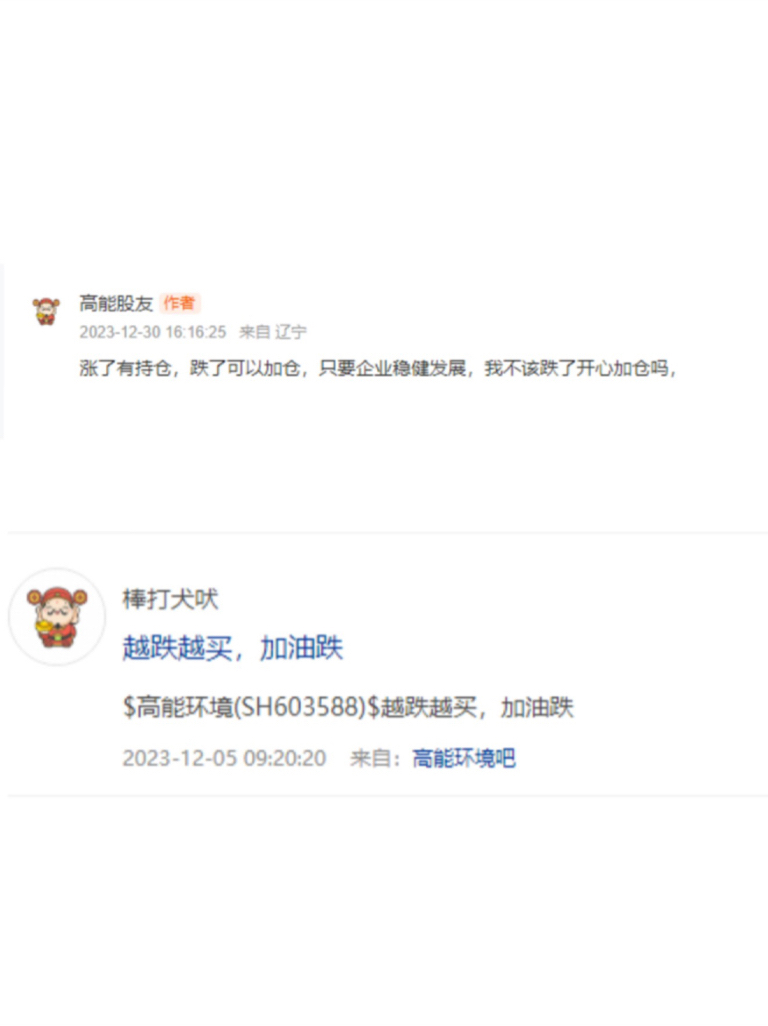Open the $高能环境(SH603588)$ stock tag
768x1026 pixels.
tap(251, 707)
